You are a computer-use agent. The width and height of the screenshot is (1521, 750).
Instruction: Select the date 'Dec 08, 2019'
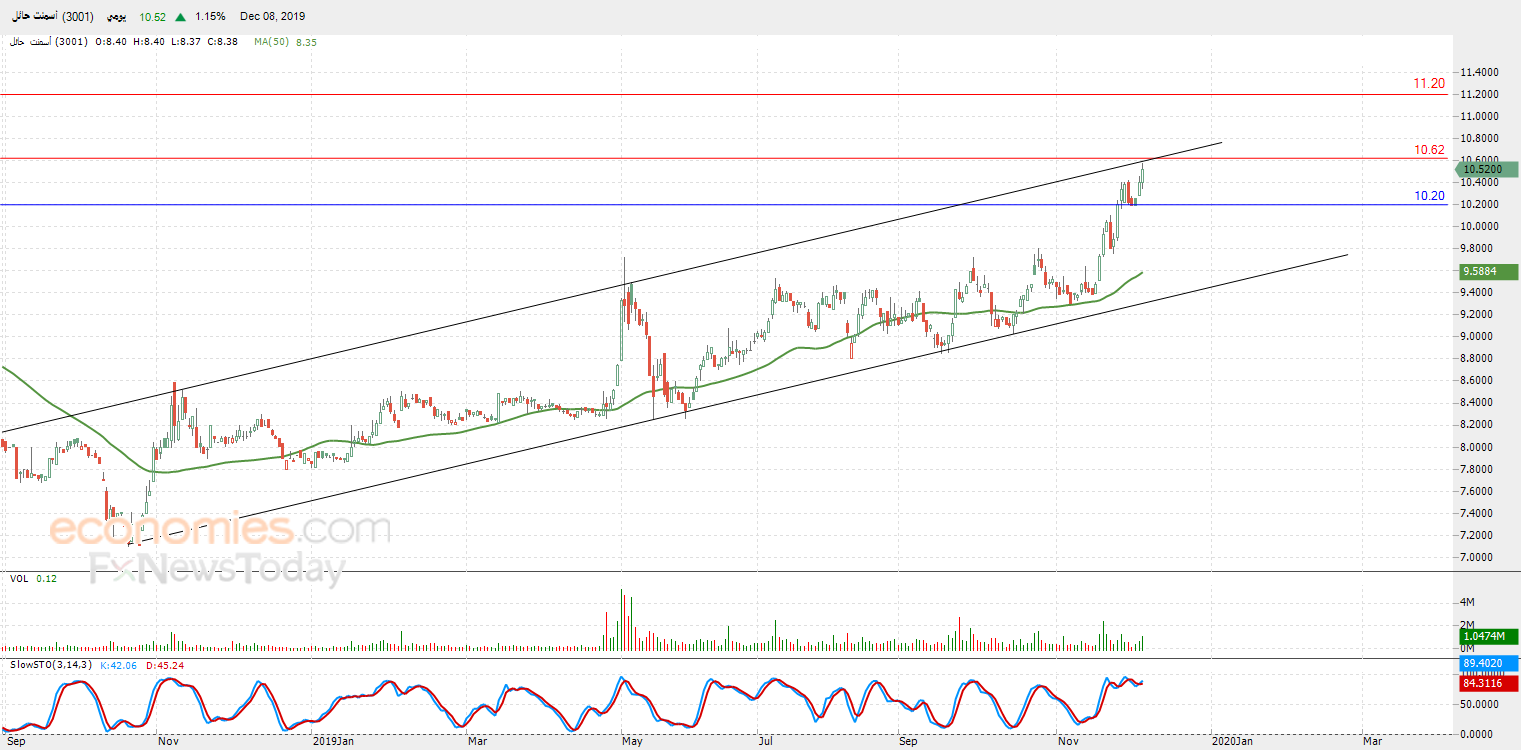(273, 17)
